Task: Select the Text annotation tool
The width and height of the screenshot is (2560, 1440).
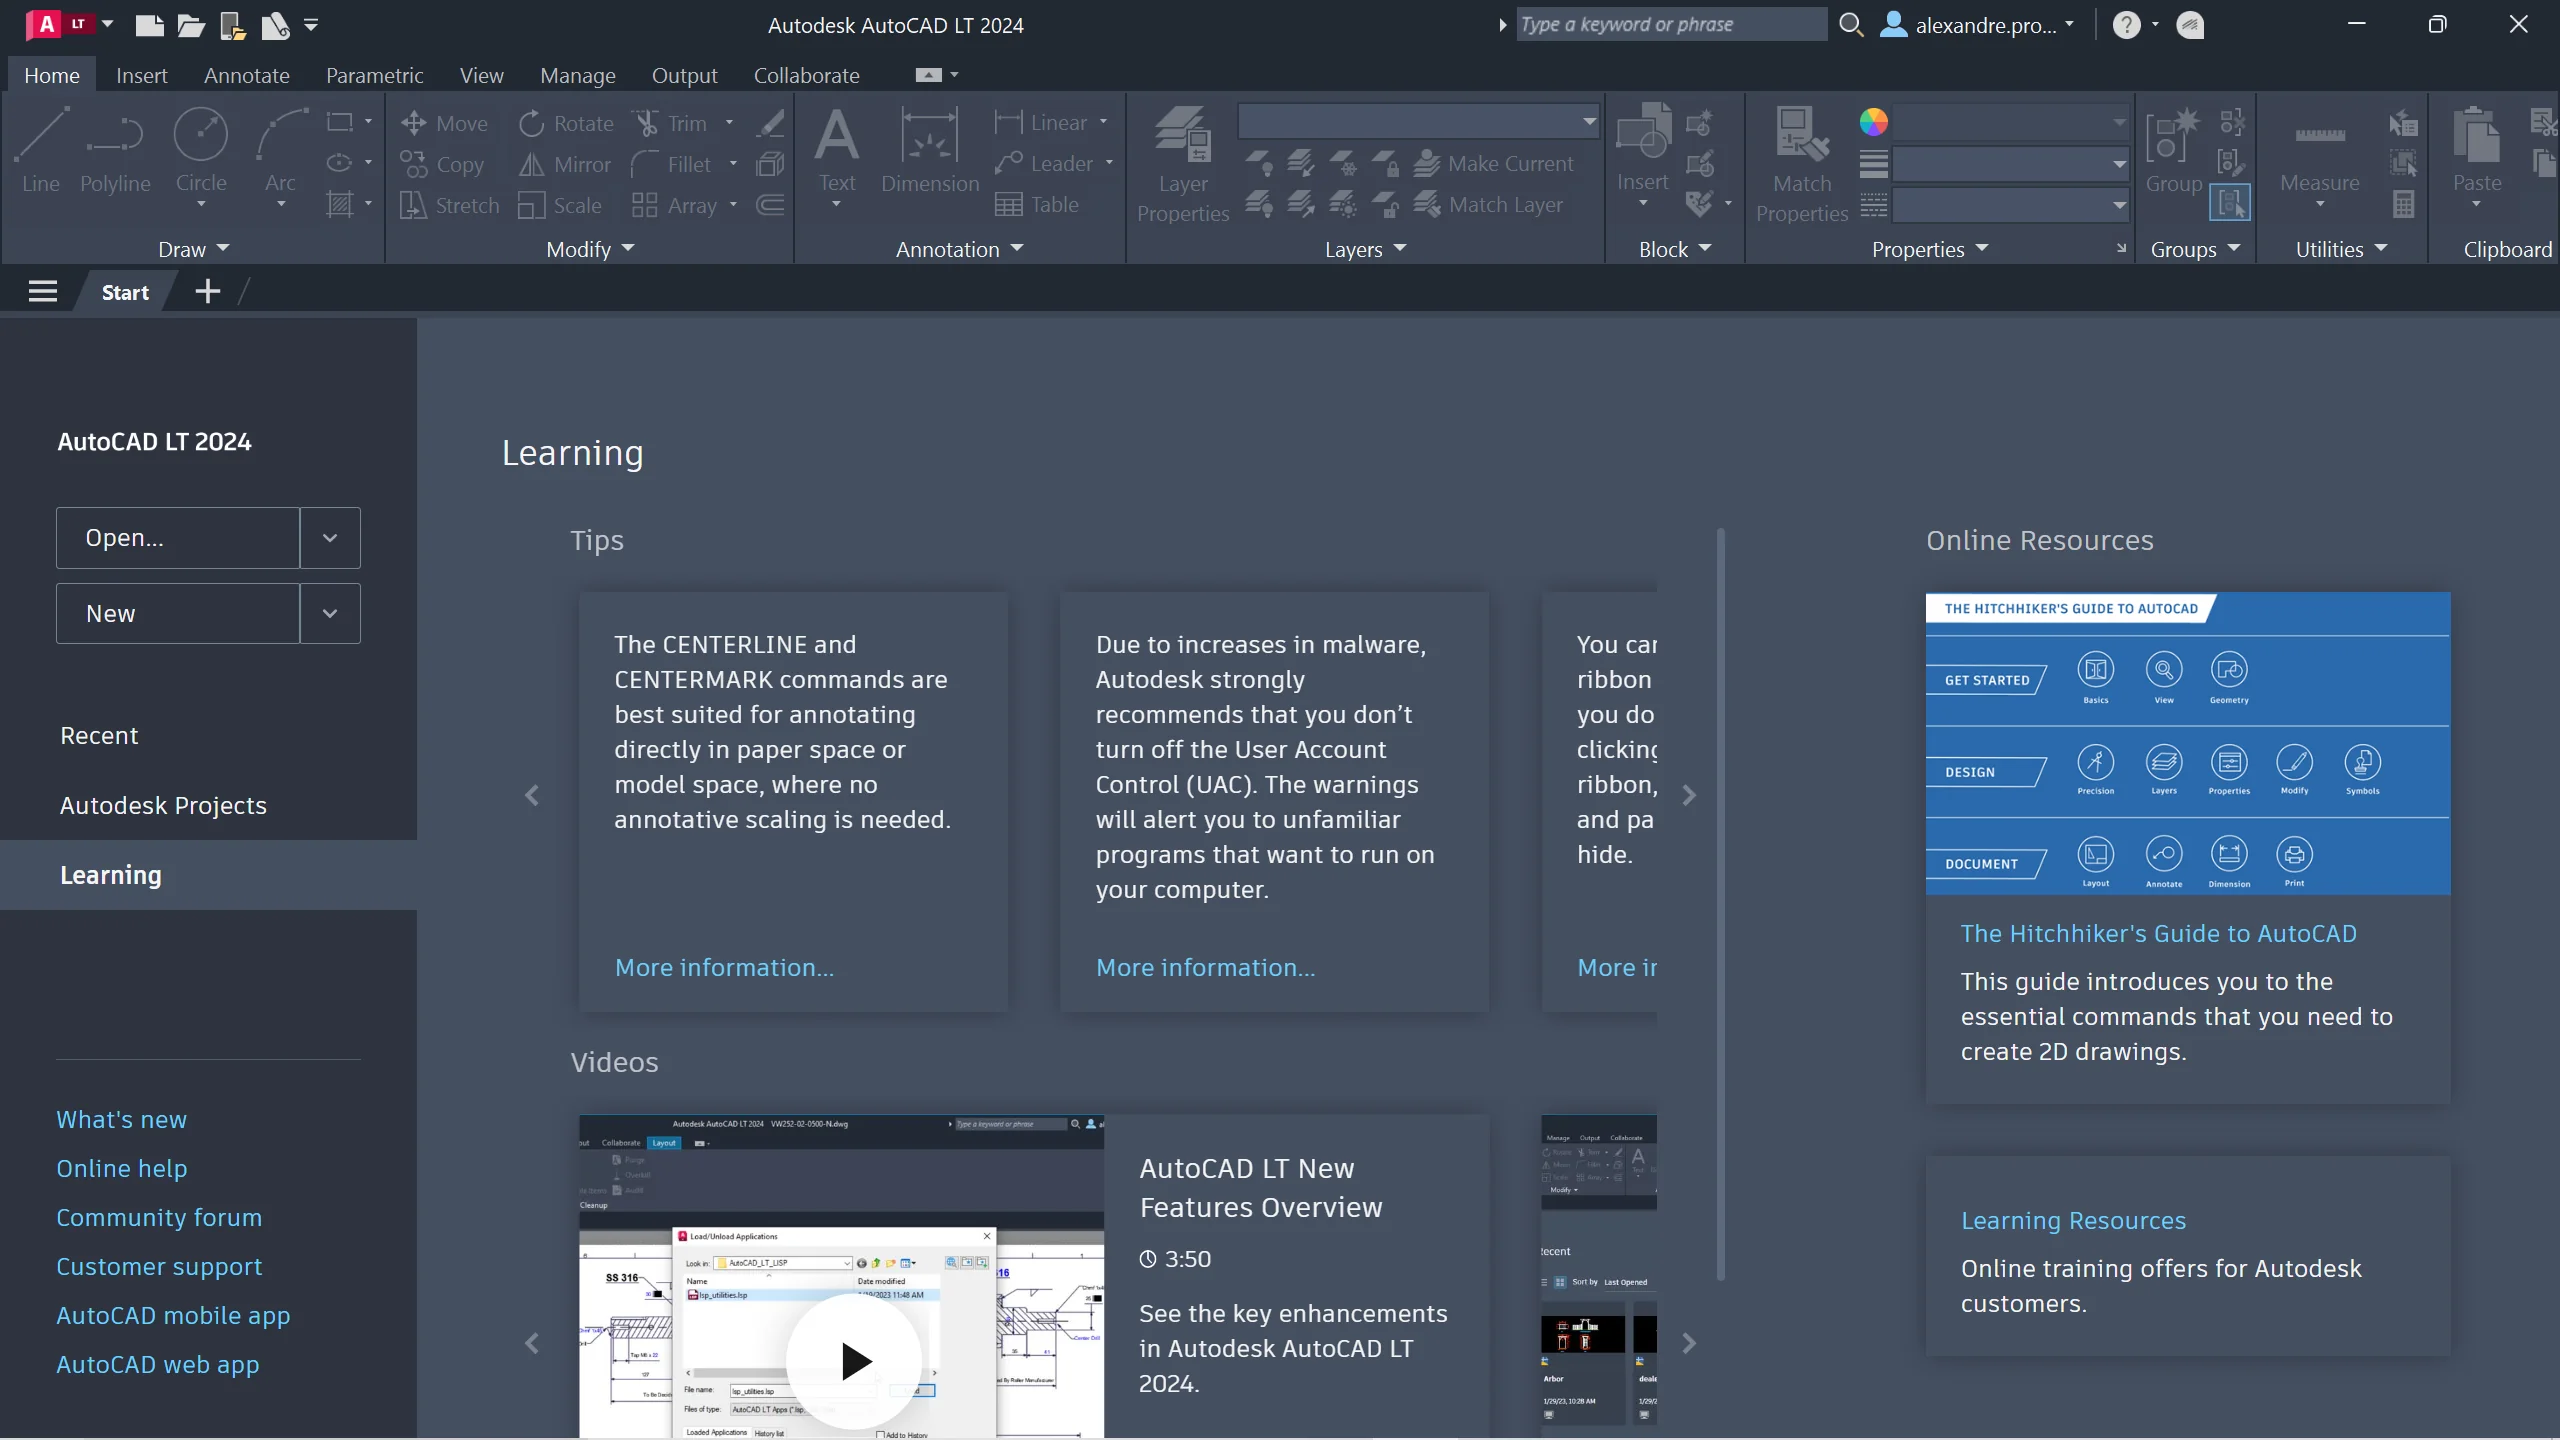Action: (837, 150)
